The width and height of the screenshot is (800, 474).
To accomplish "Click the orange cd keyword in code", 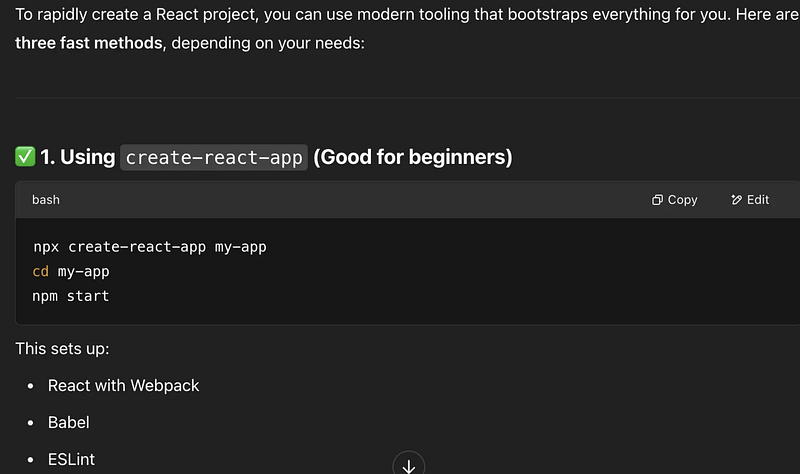I will click(x=41, y=271).
